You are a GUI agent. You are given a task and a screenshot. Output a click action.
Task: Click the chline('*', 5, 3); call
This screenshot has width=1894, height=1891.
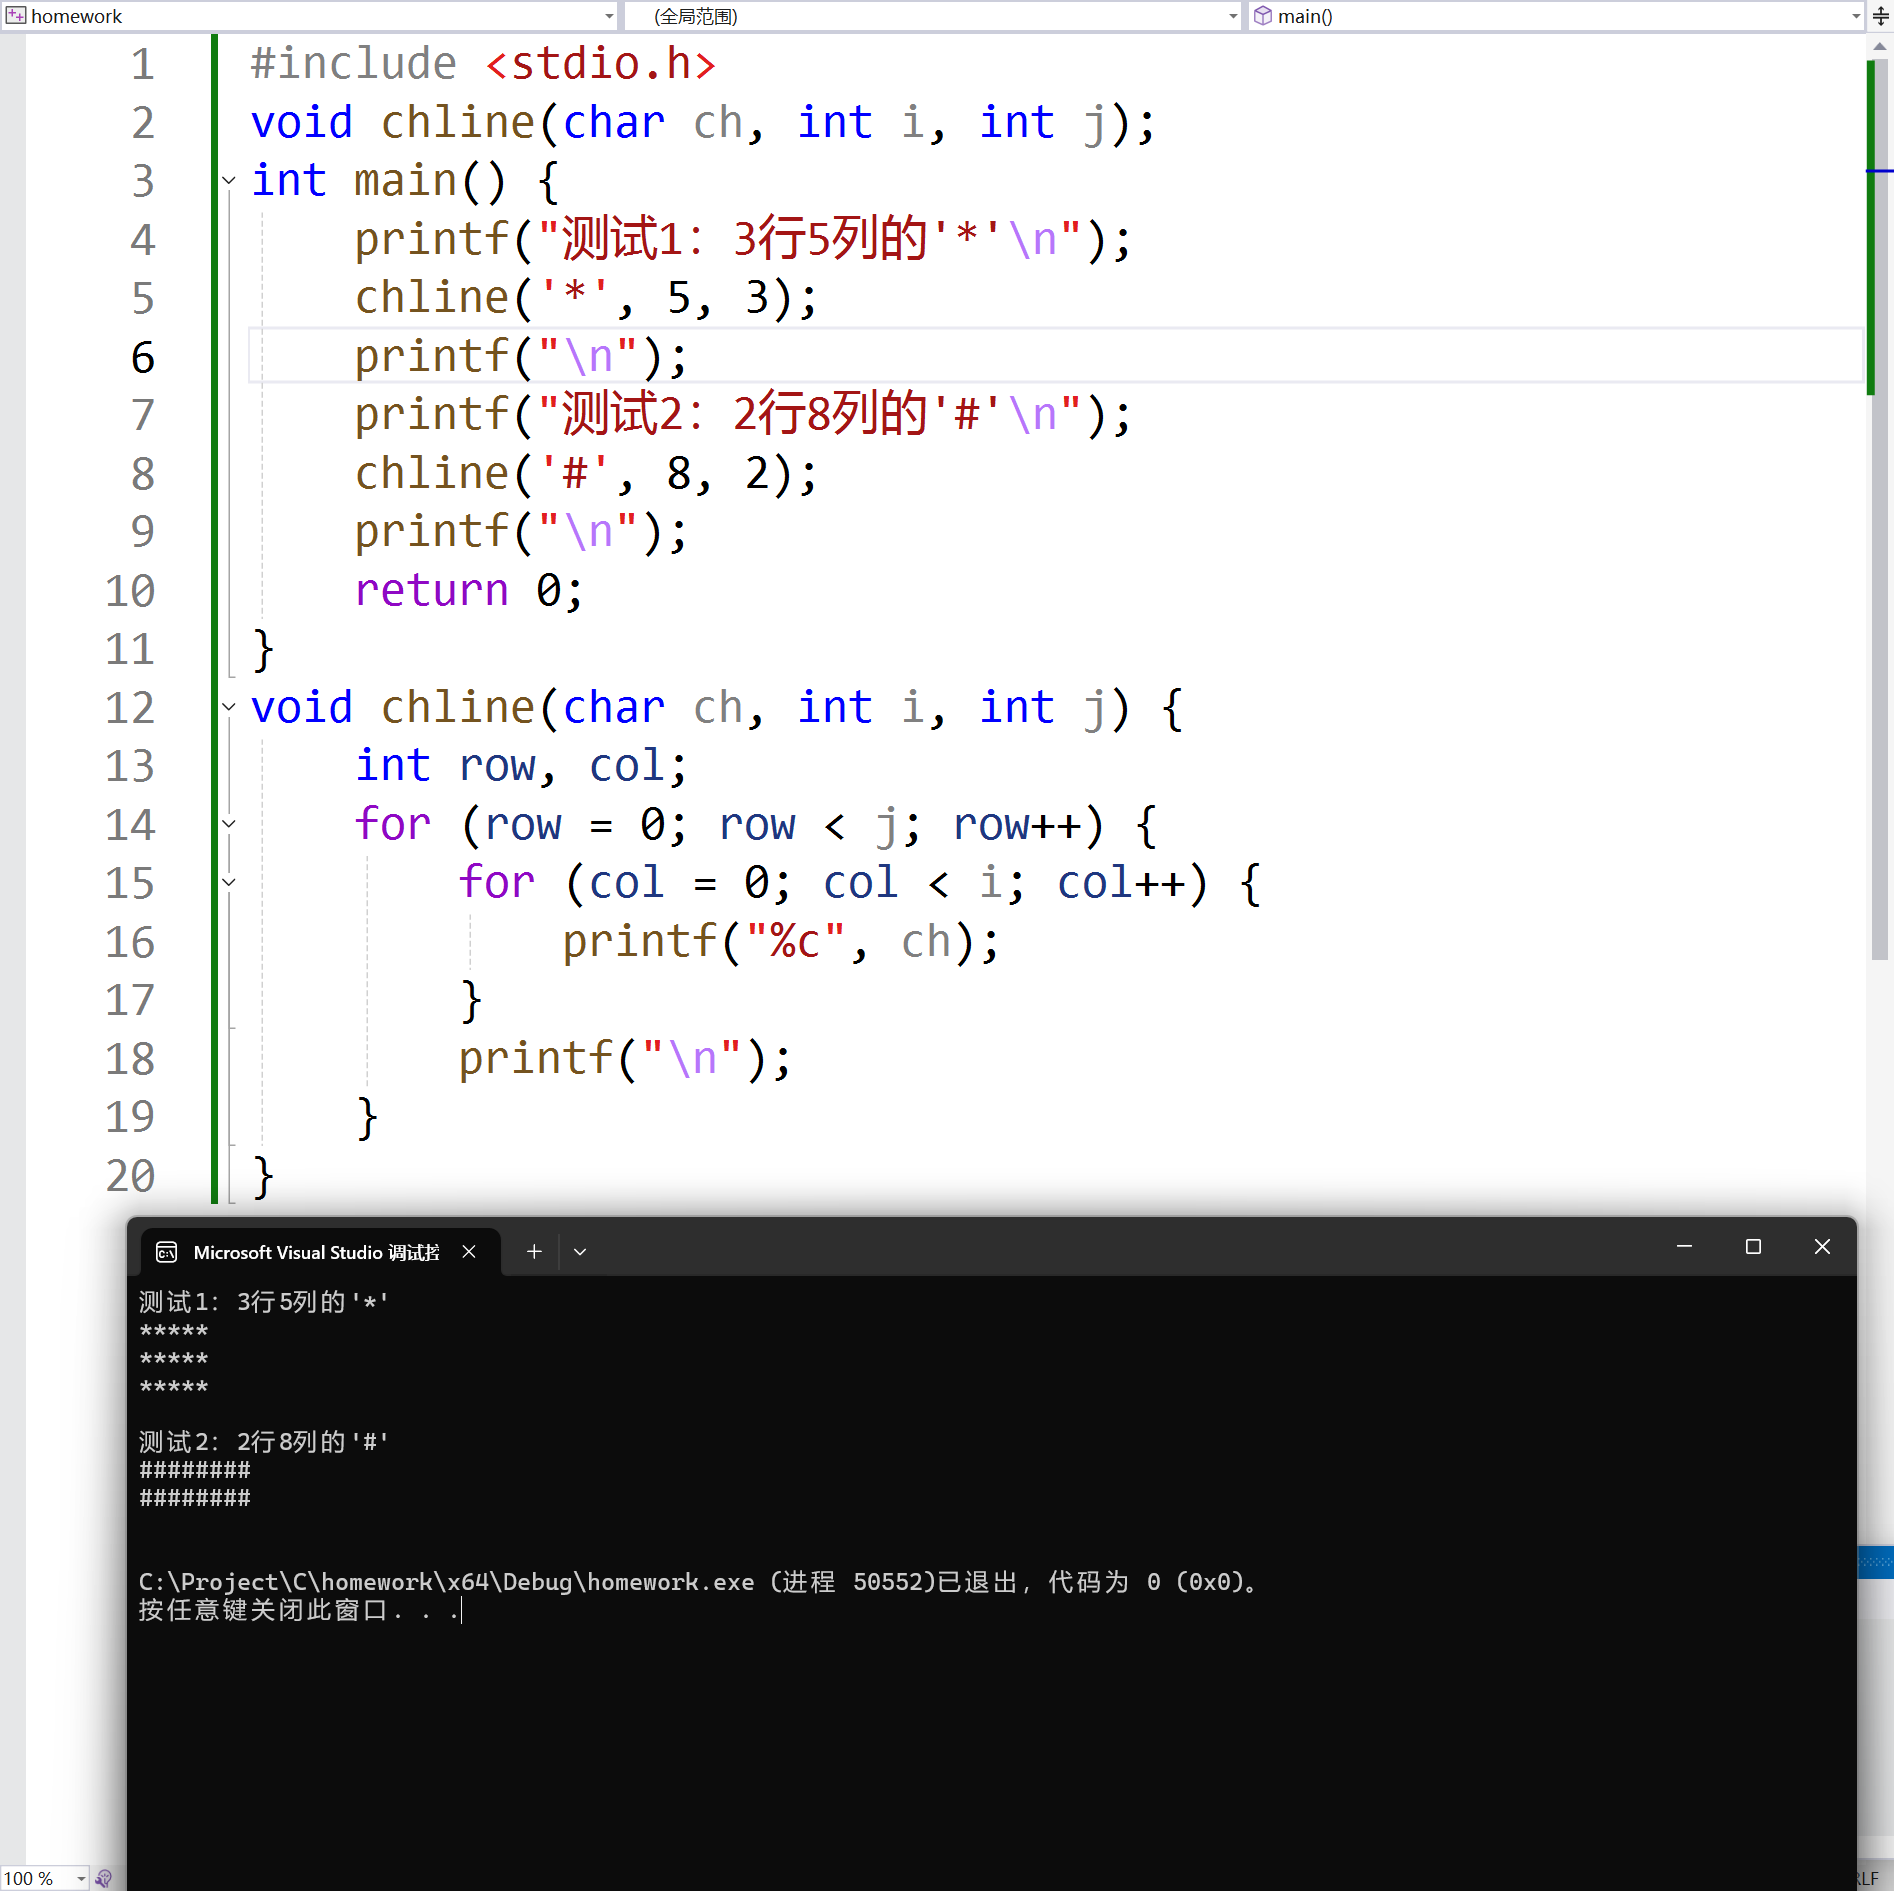586,298
